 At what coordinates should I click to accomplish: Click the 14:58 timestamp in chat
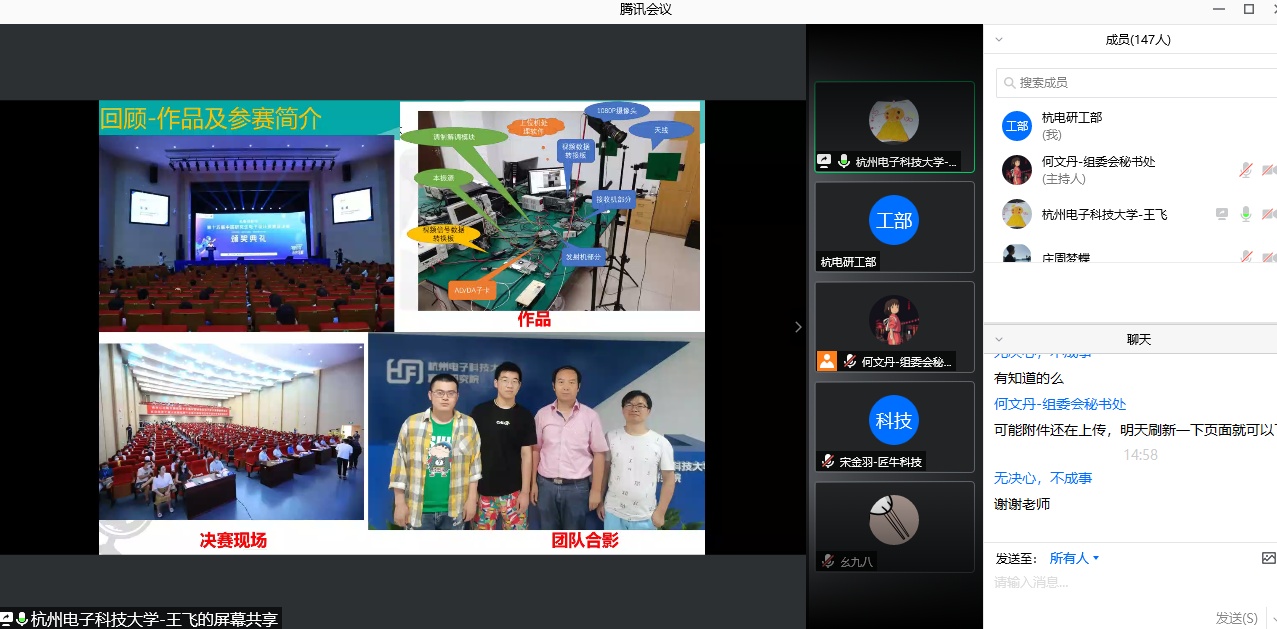point(1140,454)
